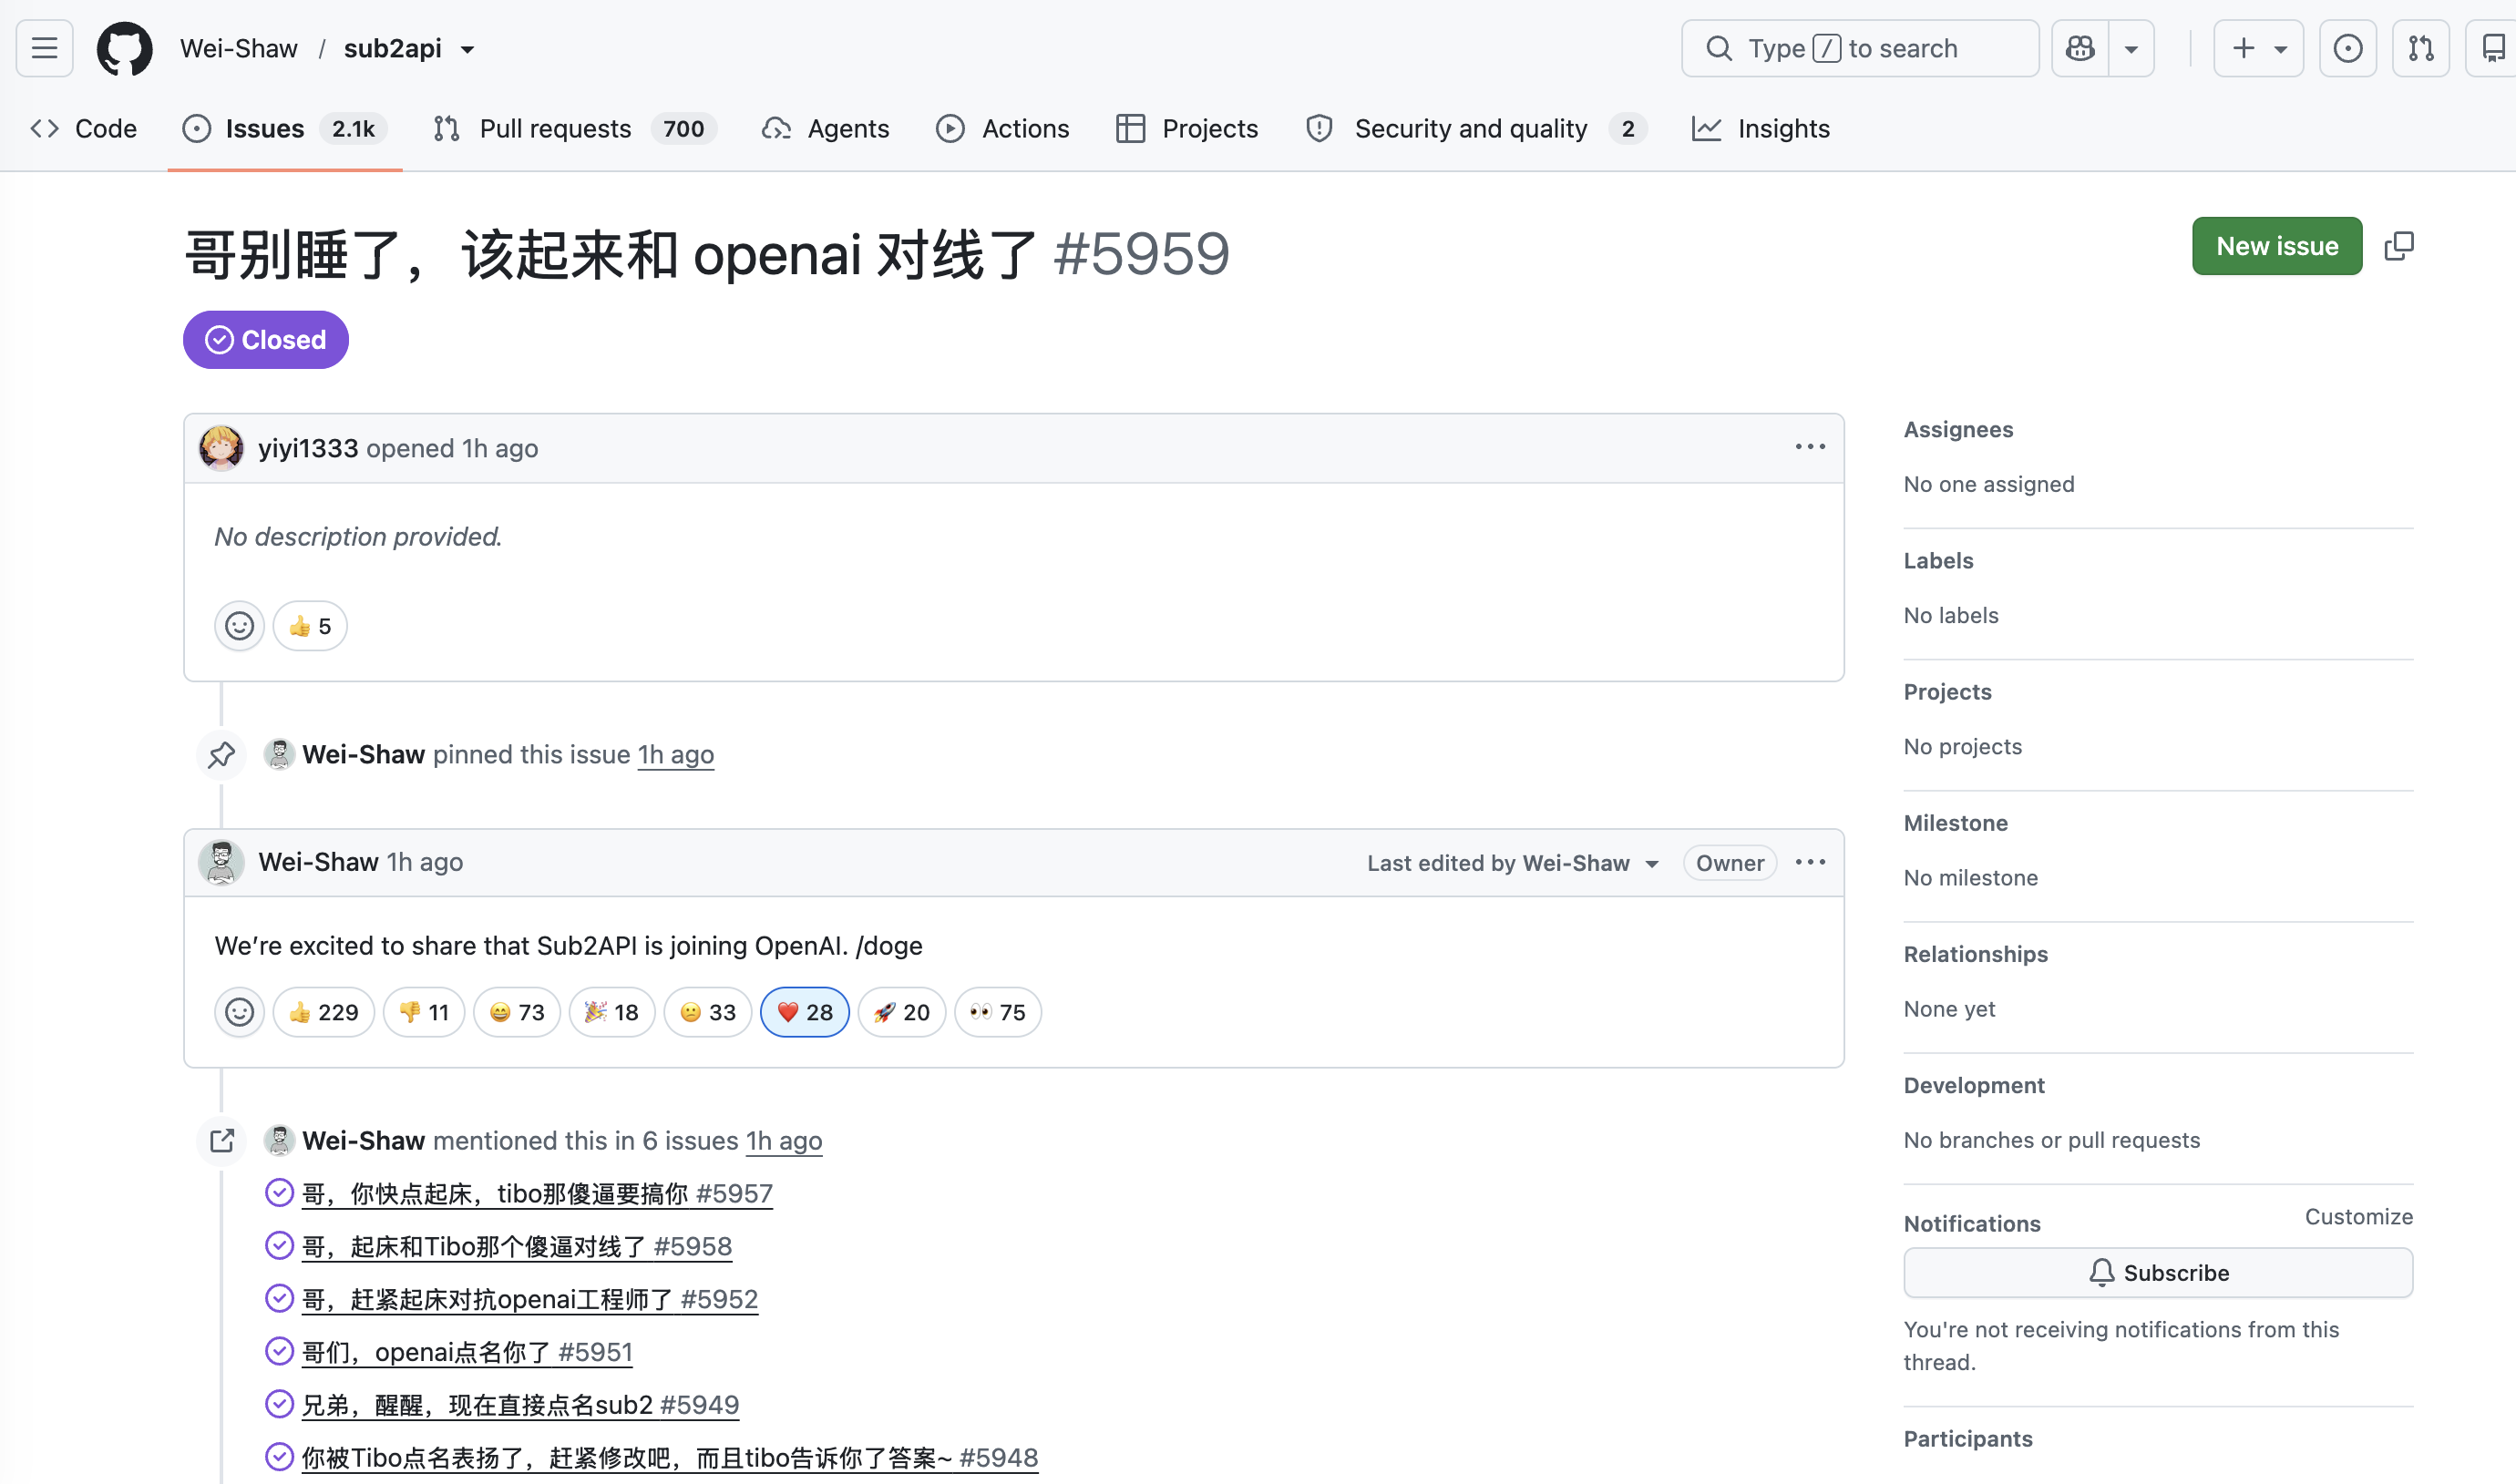Open the create new plus menu
2516x1484 pixels.
2258,48
